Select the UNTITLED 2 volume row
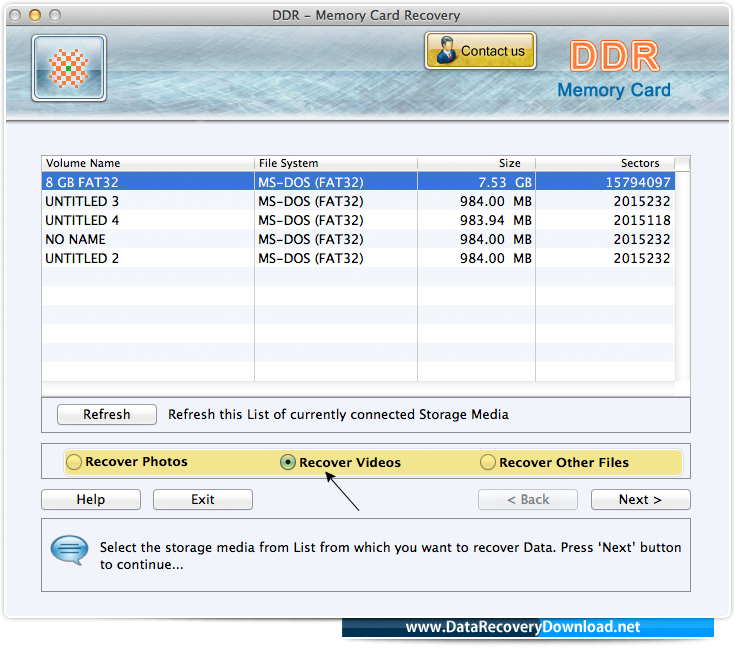The image size is (735, 648). coord(359,258)
